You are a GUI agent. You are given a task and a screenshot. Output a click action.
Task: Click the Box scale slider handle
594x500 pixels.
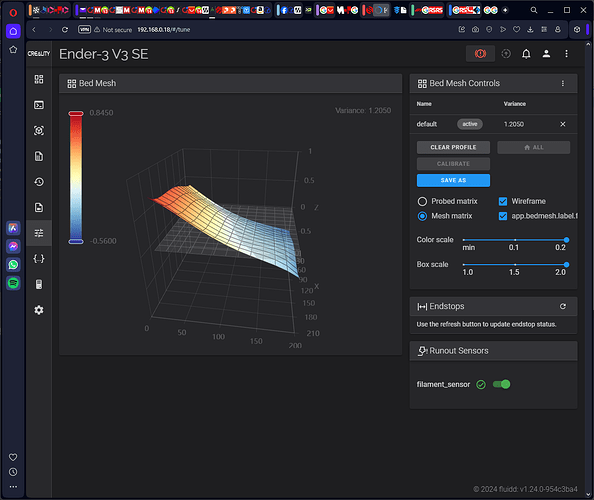(566, 264)
